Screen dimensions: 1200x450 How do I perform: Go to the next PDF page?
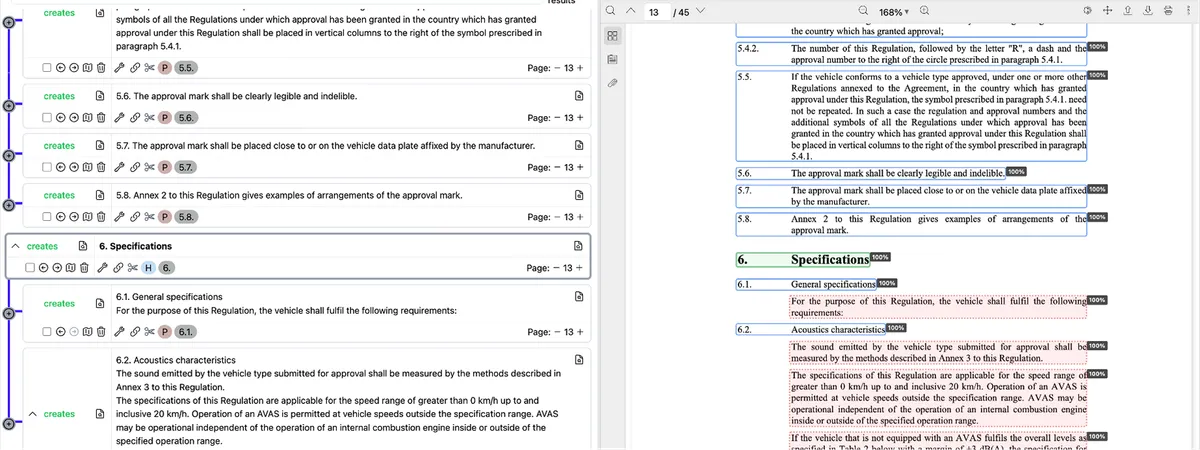[x=699, y=11]
